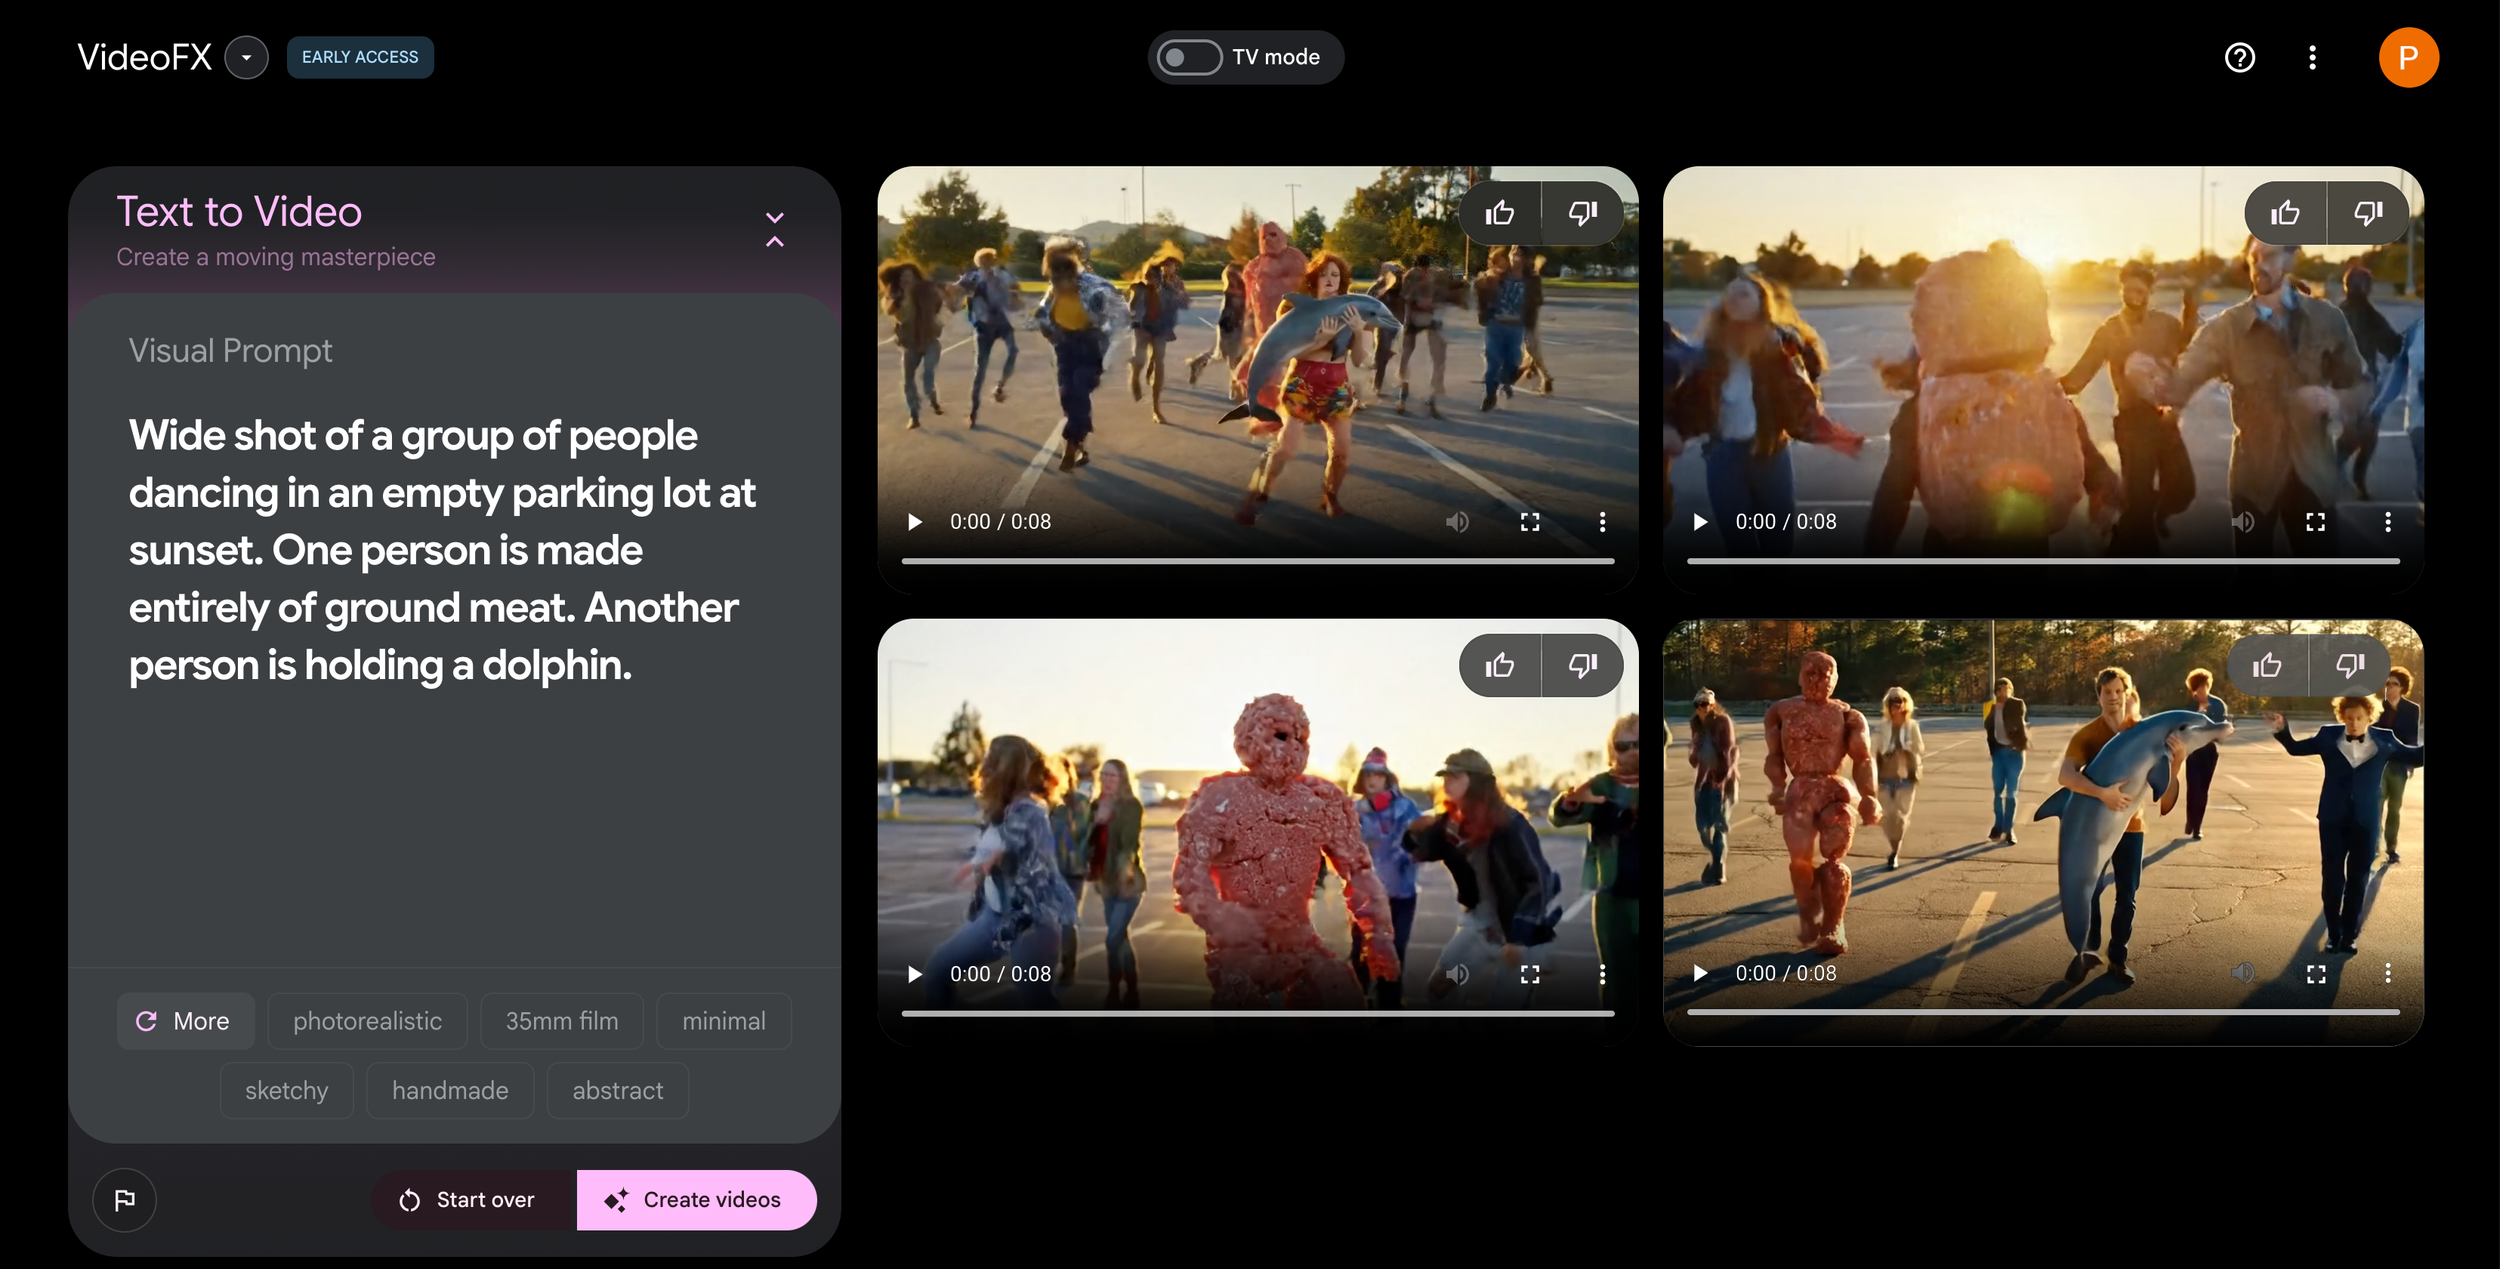The image size is (2500, 1269).
Task: Click the flag report icon
Action: (125, 1200)
